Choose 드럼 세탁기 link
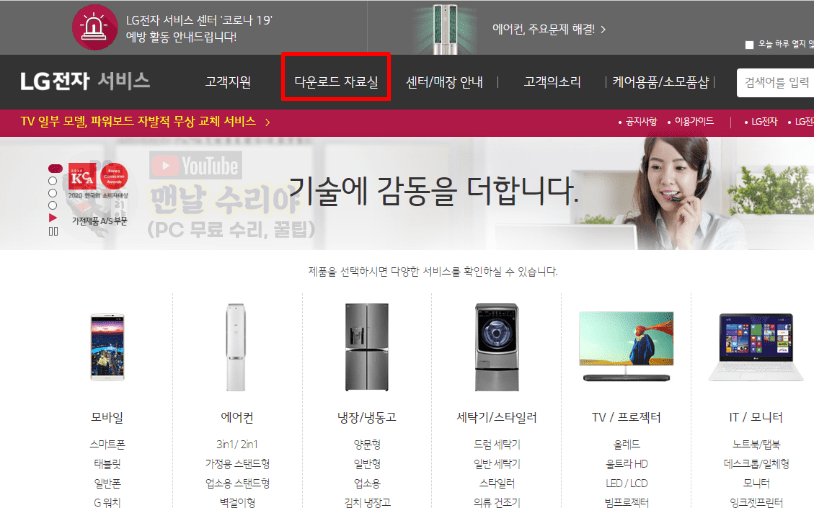The image size is (814, 508). [497, 444]
